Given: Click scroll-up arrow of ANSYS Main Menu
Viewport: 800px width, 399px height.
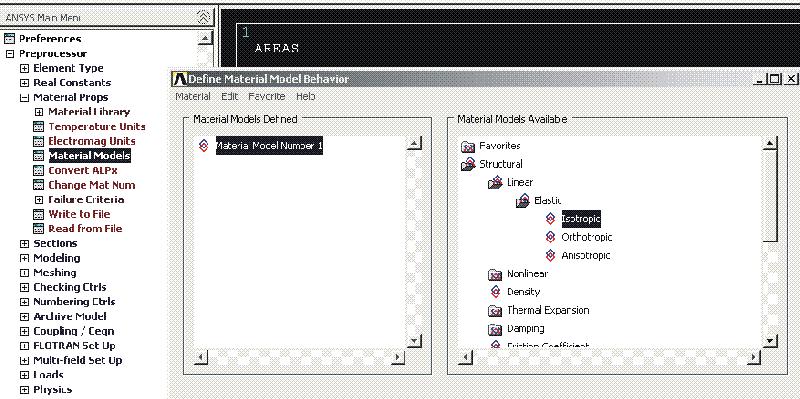Looking at the screenshot, I should (x=205, y=38).
